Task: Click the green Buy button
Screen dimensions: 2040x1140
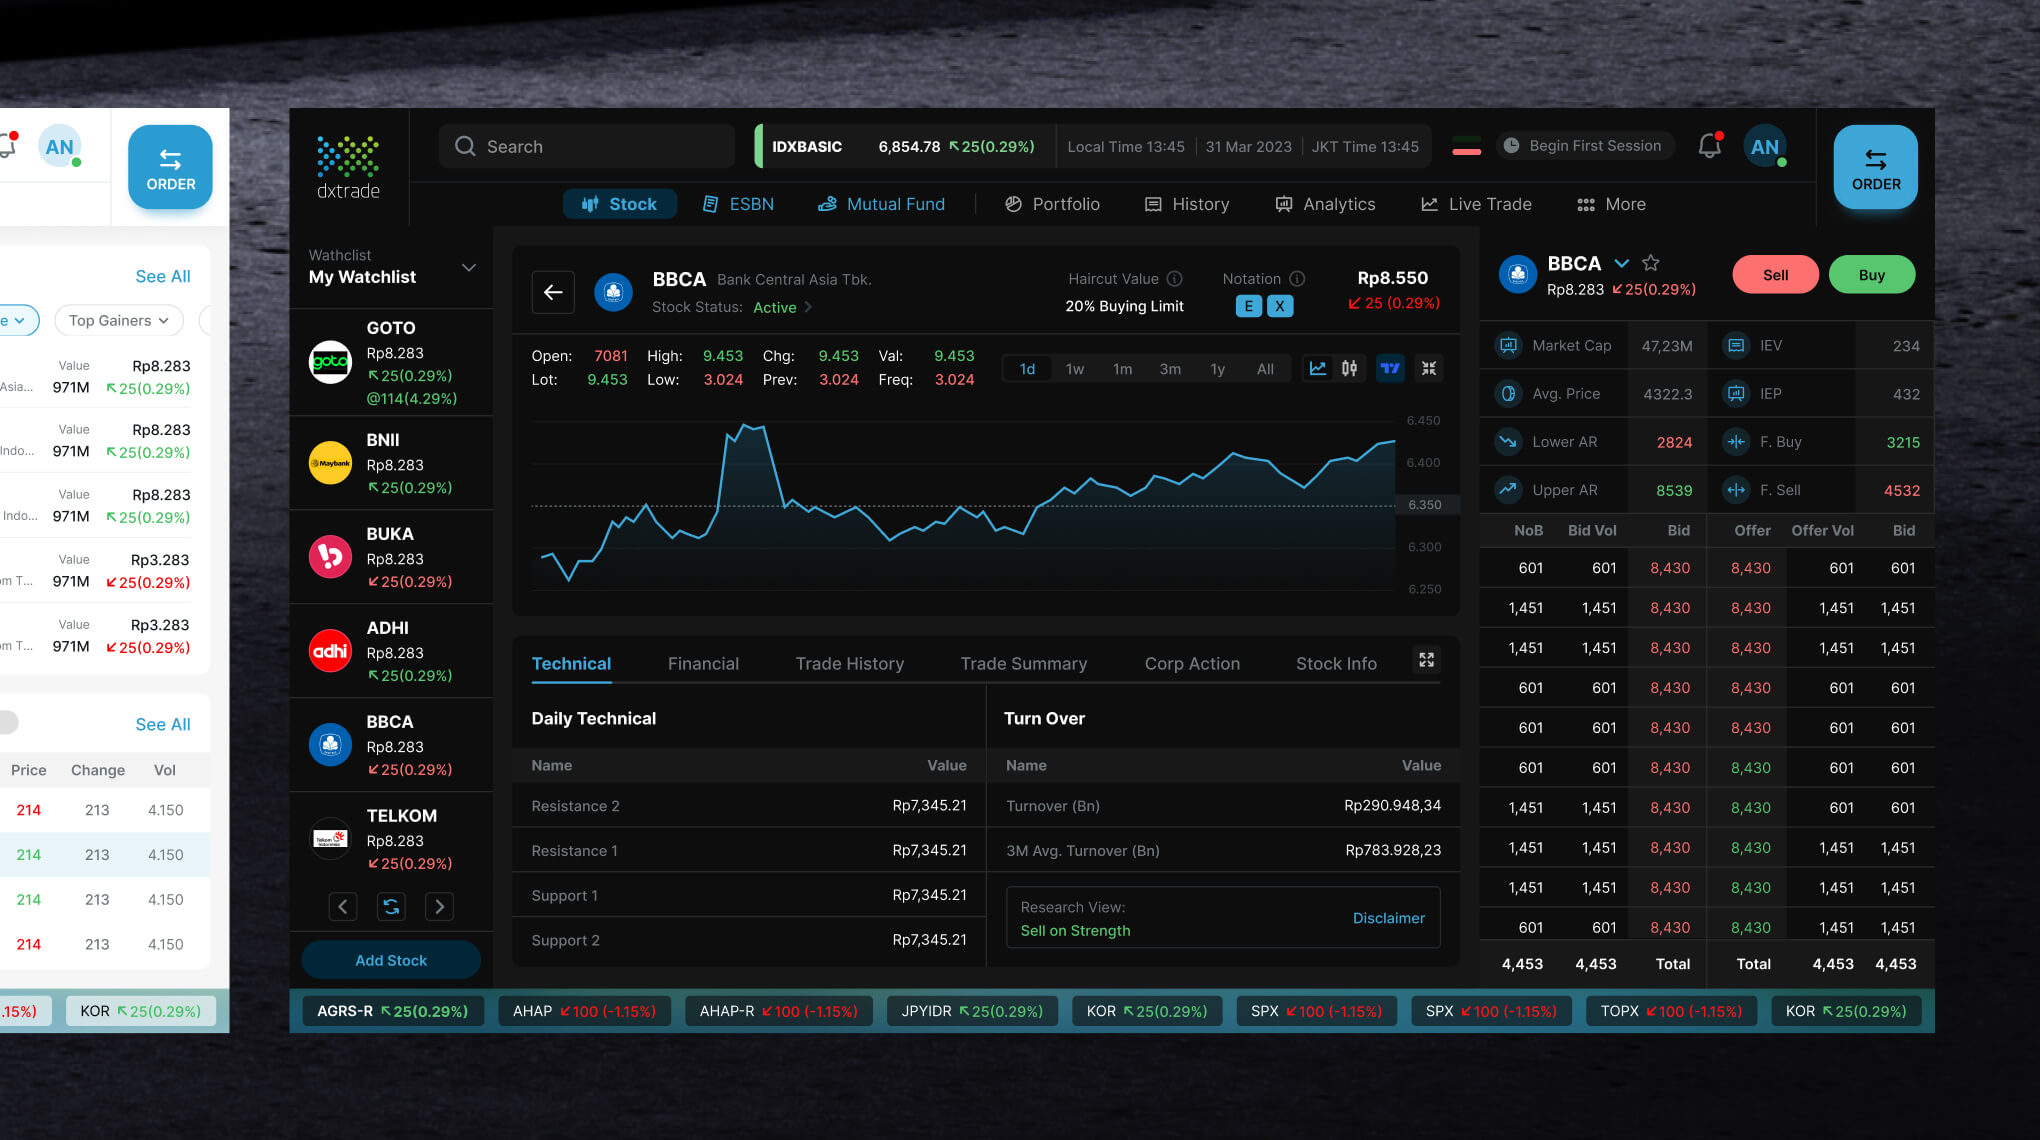Action: 1871,275
